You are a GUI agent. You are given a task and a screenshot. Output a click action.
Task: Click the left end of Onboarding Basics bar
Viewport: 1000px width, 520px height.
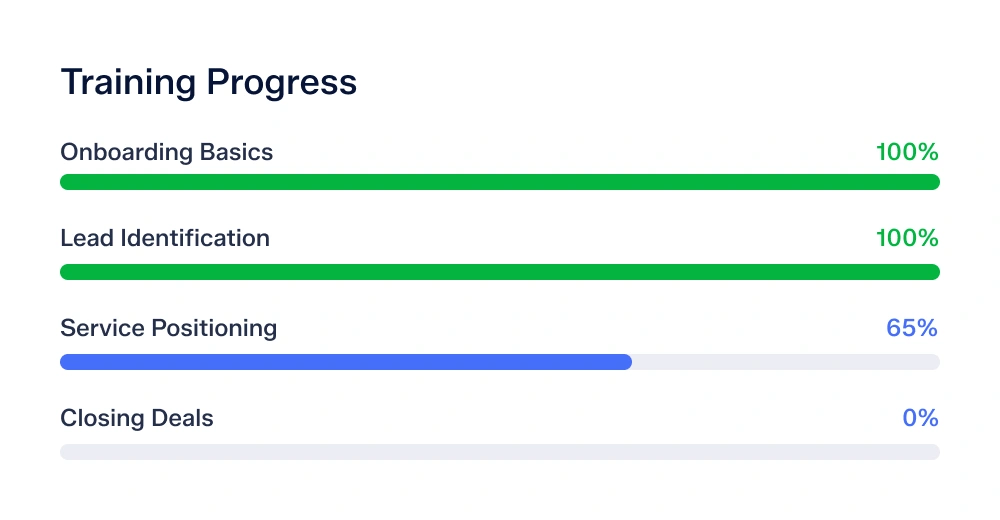click(66, 182)
